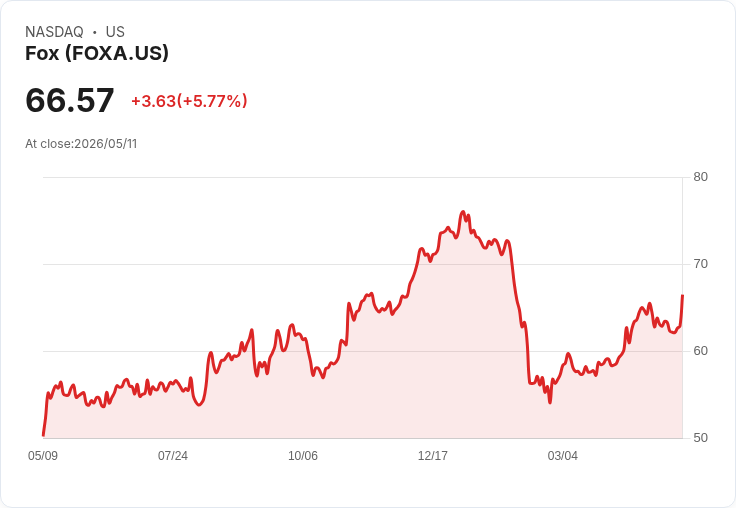The width and height of the screenshot is (736, 508).
Task: Click the 07/24 date axis label
Action: [x=173, y=455]
